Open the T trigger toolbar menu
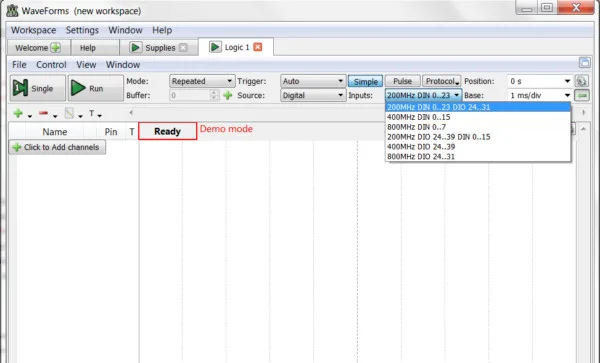Viewport: 600px width, 363px height. [x=95, y=114]
